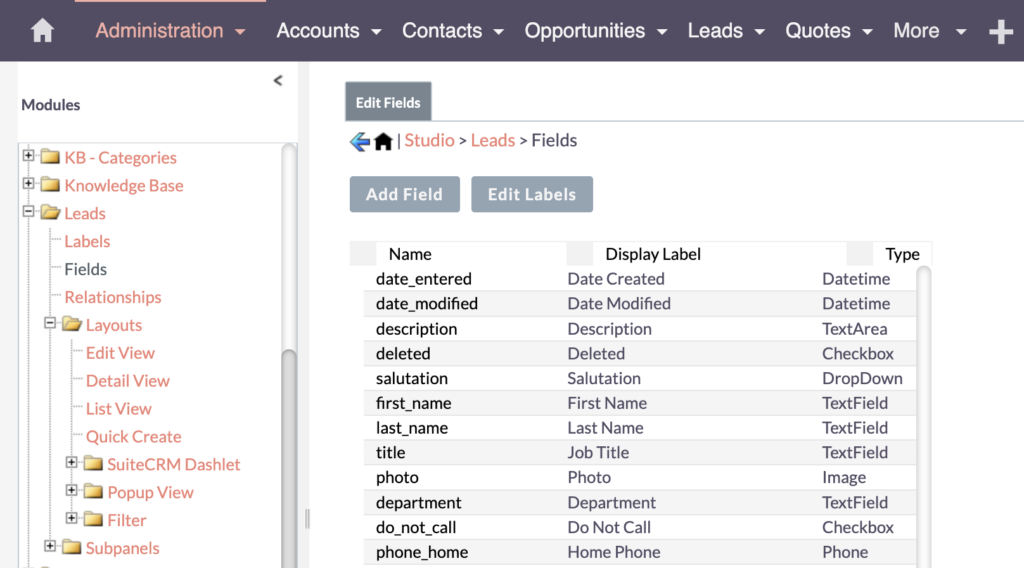Open the description field
Viewport: 1024px width, 568px height.
click(x=416, y=328)
